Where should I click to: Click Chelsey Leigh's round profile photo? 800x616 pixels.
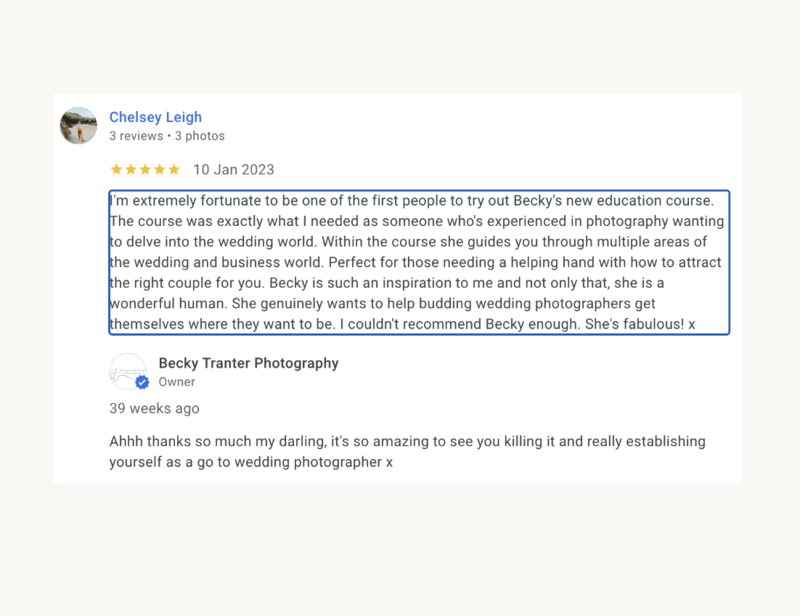[x=79, y=126]
